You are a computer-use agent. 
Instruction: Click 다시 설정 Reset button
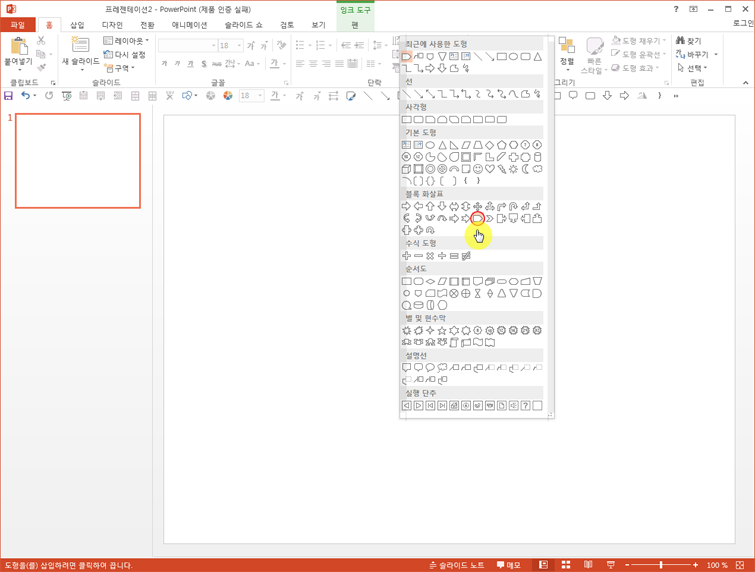[124, 55]
